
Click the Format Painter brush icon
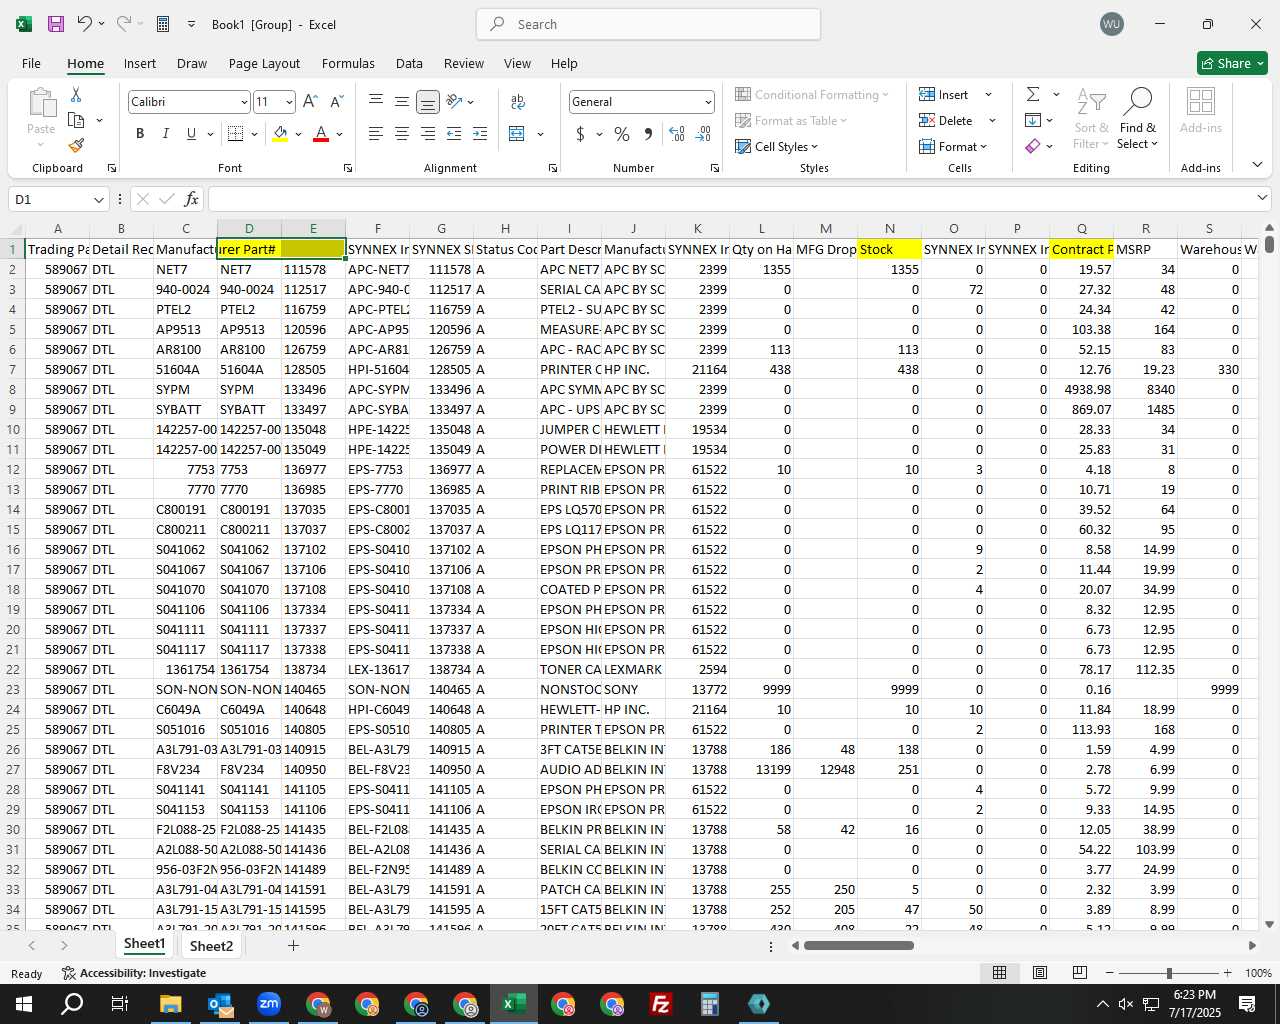pyautogui.click(x=76, y=145)
